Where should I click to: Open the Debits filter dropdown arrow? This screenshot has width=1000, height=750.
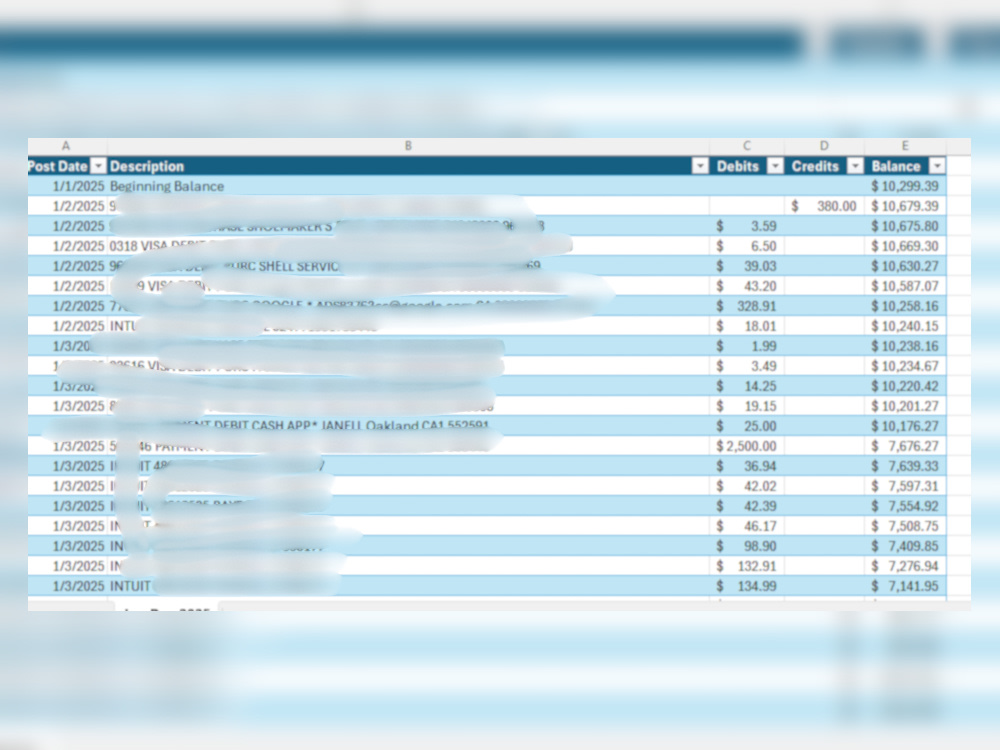(x=775, y=166)
